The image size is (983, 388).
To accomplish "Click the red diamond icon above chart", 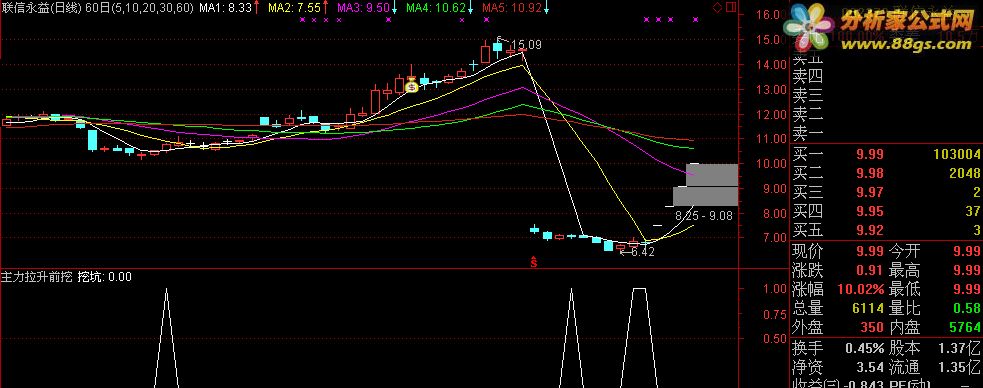I will click(x=717, y=8).
